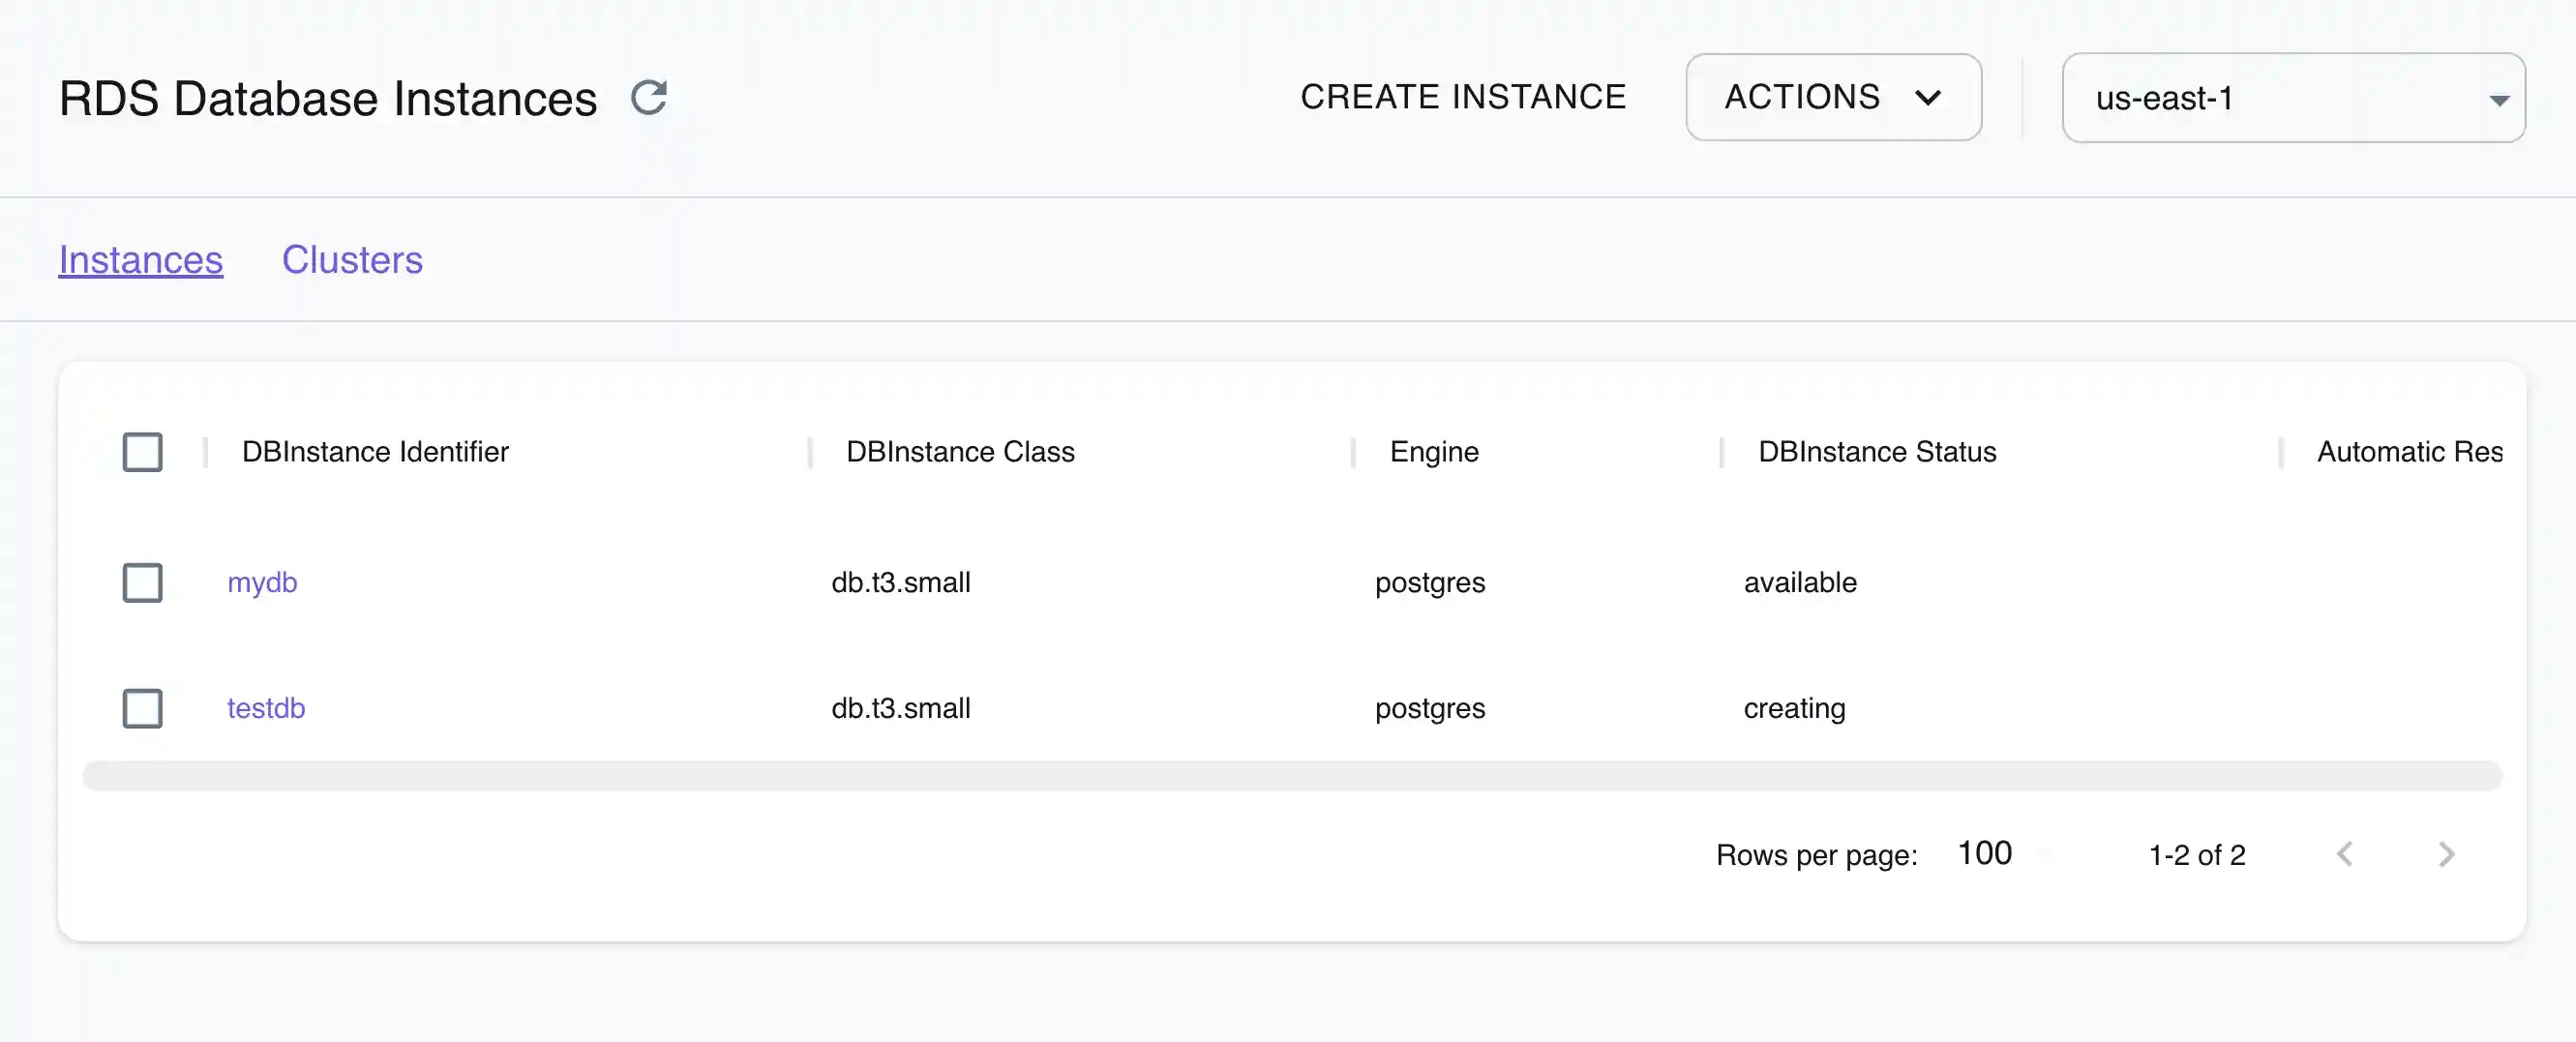2576x1042 pixels.
Task: Click the DBInstance Status column header
Action: pyautogui.click(x=1877, y=452)
